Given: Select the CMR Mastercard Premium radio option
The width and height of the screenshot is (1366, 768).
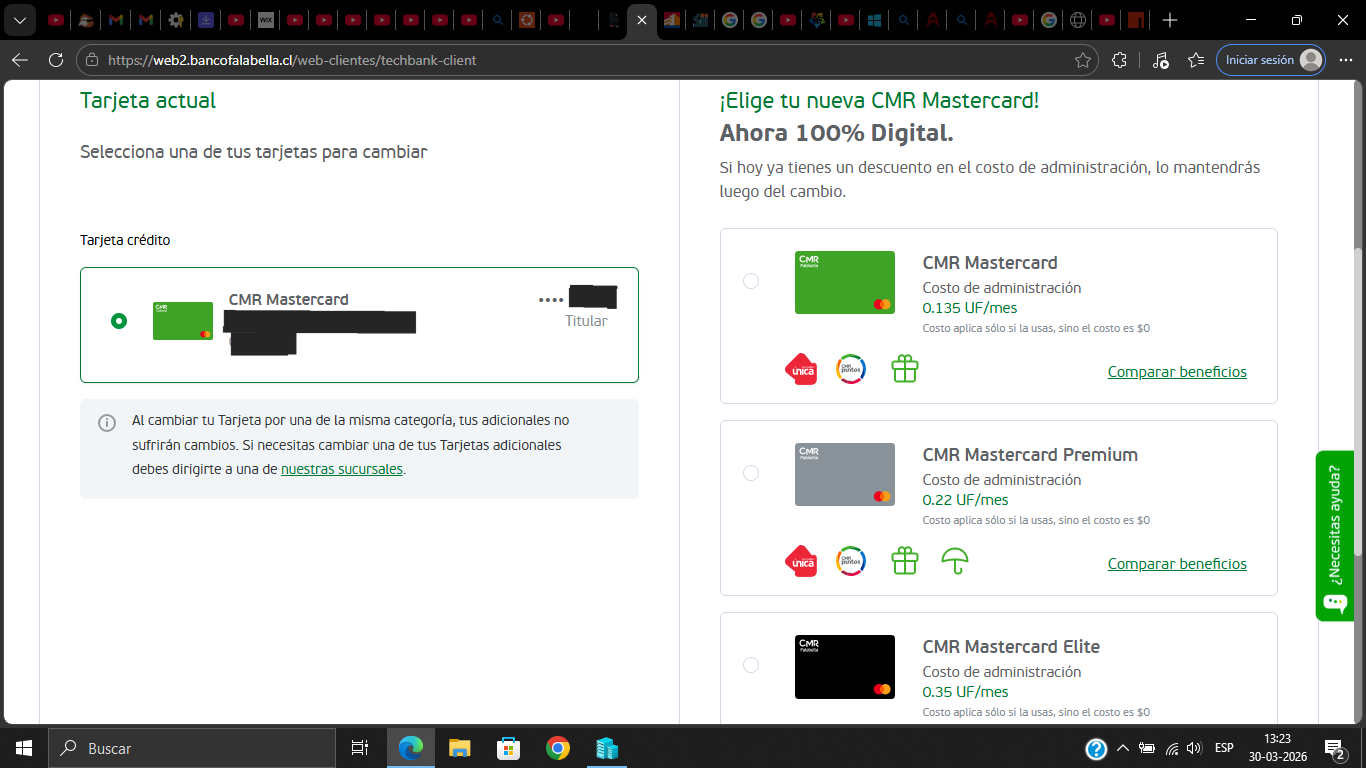Looking at the screenshot, I should (x=751, y=473).
